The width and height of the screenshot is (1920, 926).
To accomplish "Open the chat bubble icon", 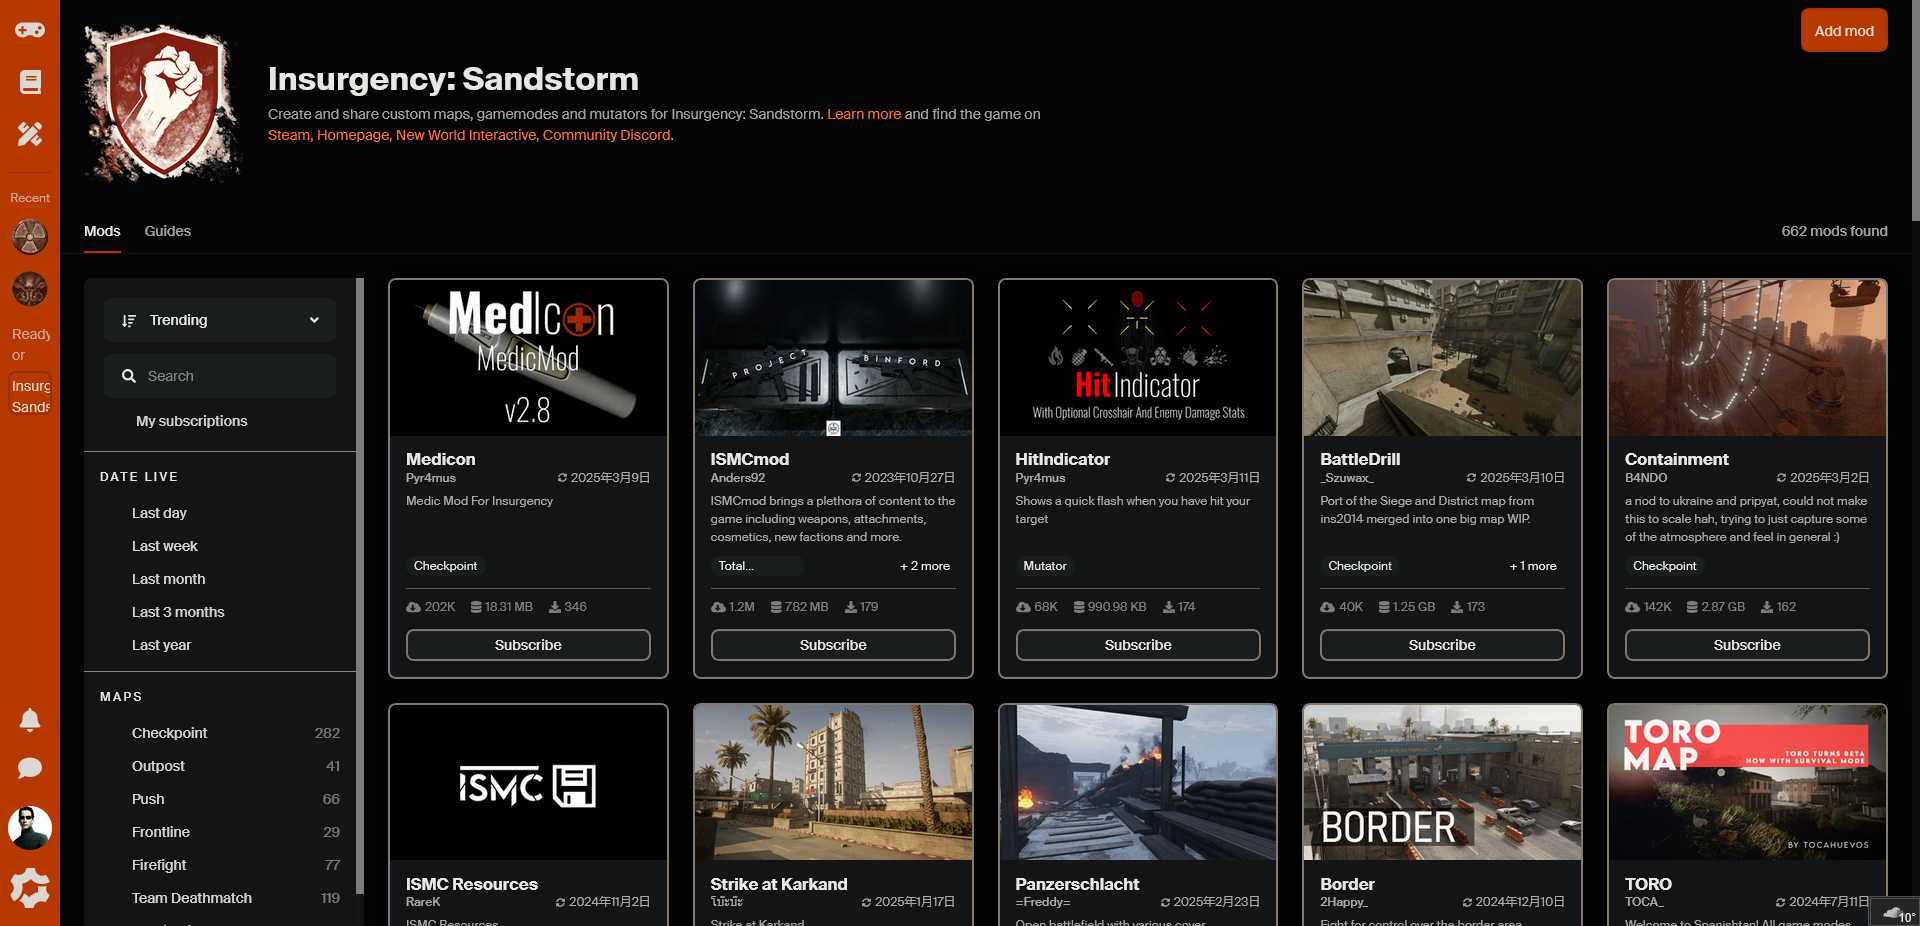I will [30, 768].
